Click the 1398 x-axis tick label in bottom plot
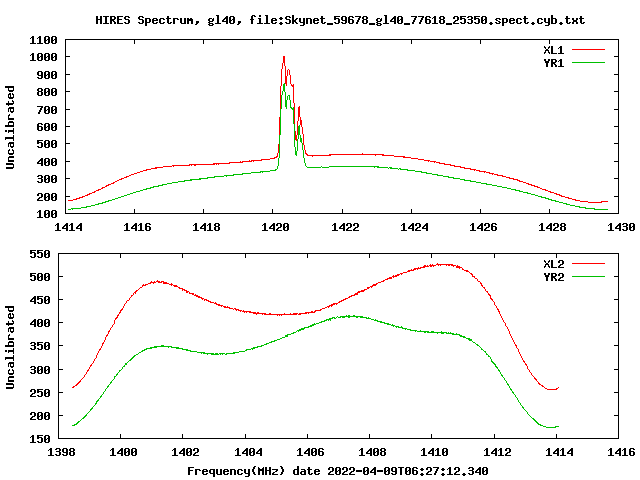 [x=61, y=452]
